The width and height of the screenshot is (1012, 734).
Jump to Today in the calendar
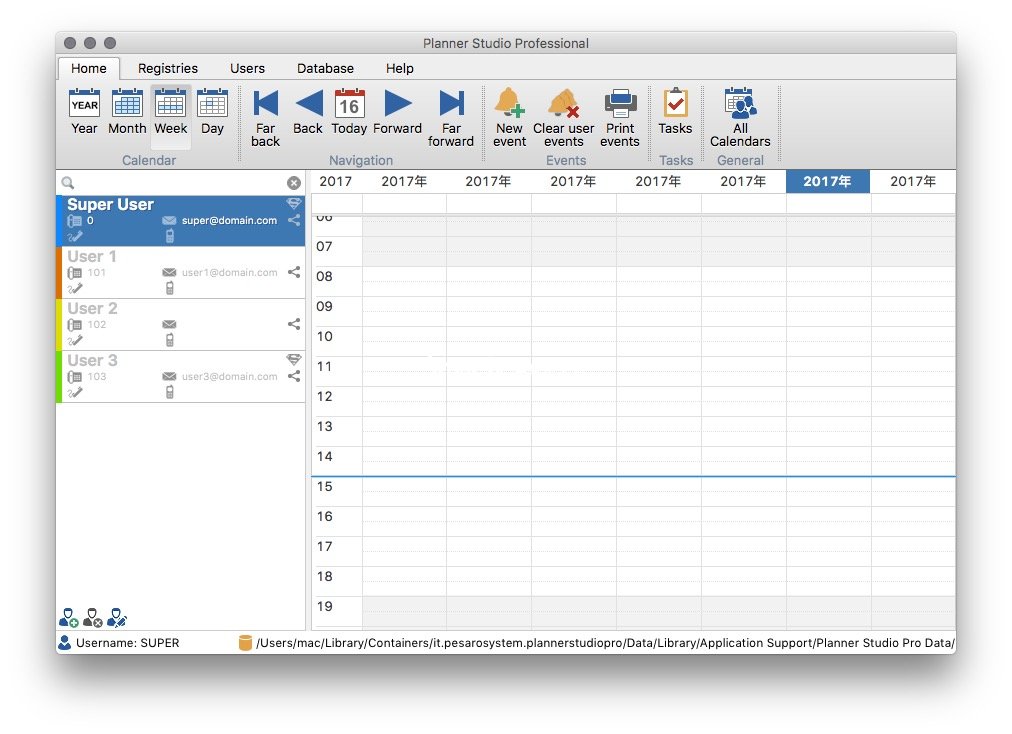[349, 111]
